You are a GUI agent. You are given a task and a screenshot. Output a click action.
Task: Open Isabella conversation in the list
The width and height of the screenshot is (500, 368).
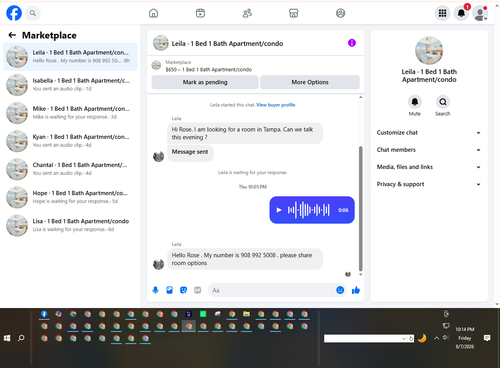[70, 85]
